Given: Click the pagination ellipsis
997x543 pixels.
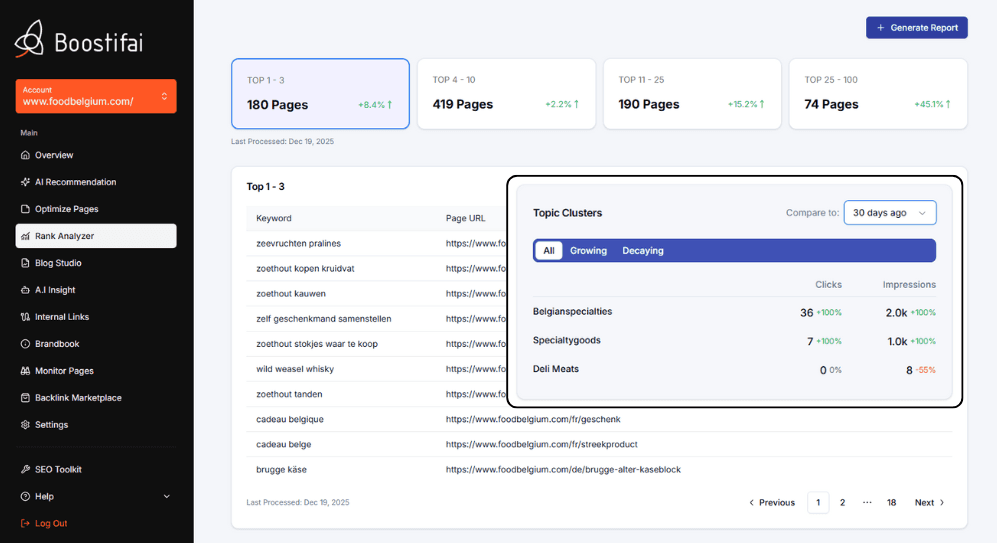Looking at the screenshot, I should point(867,502).
